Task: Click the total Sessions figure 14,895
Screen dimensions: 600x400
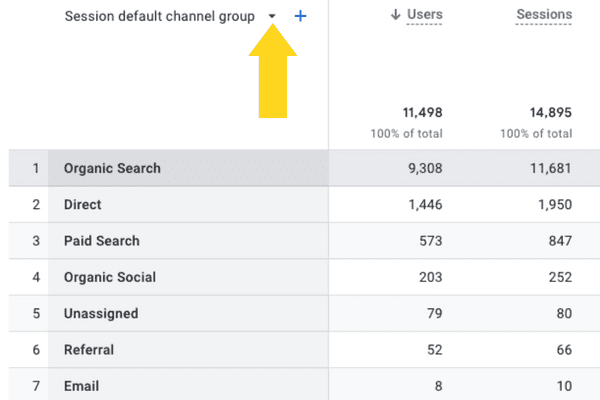Action: point(551,113)
